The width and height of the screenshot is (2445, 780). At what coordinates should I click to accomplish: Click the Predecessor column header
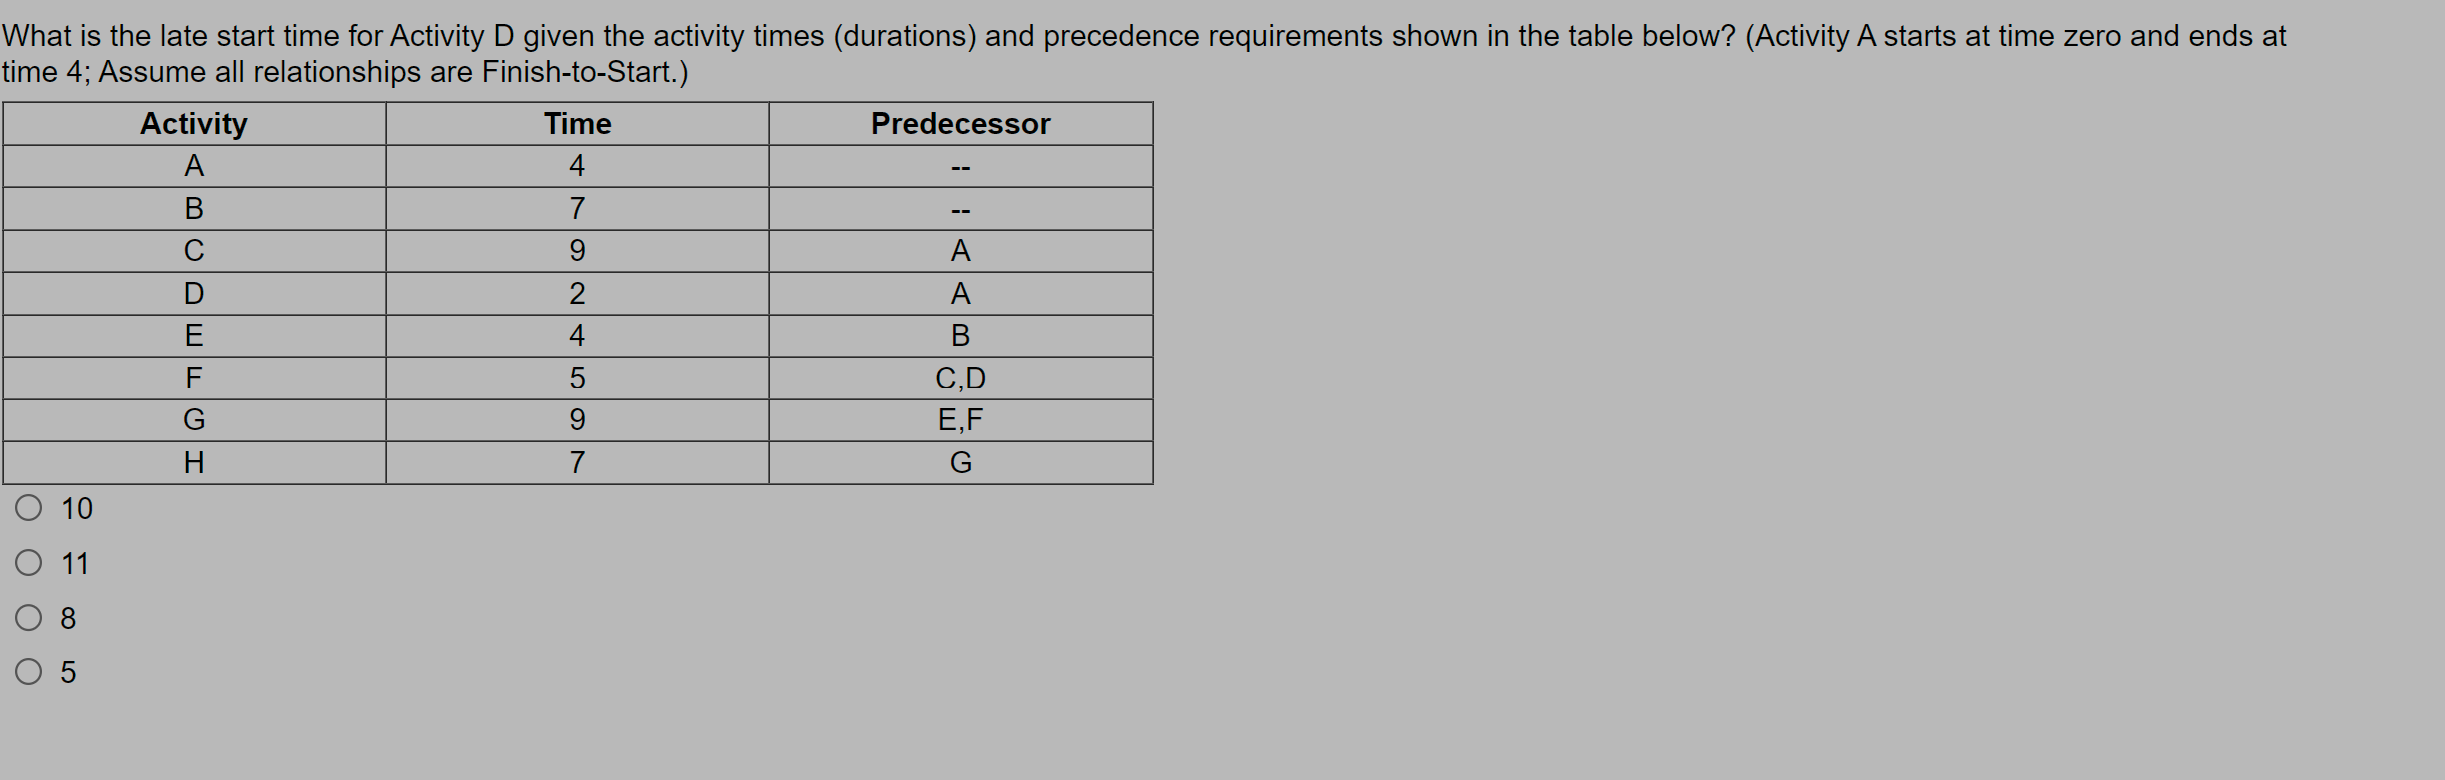coord(959,124)
